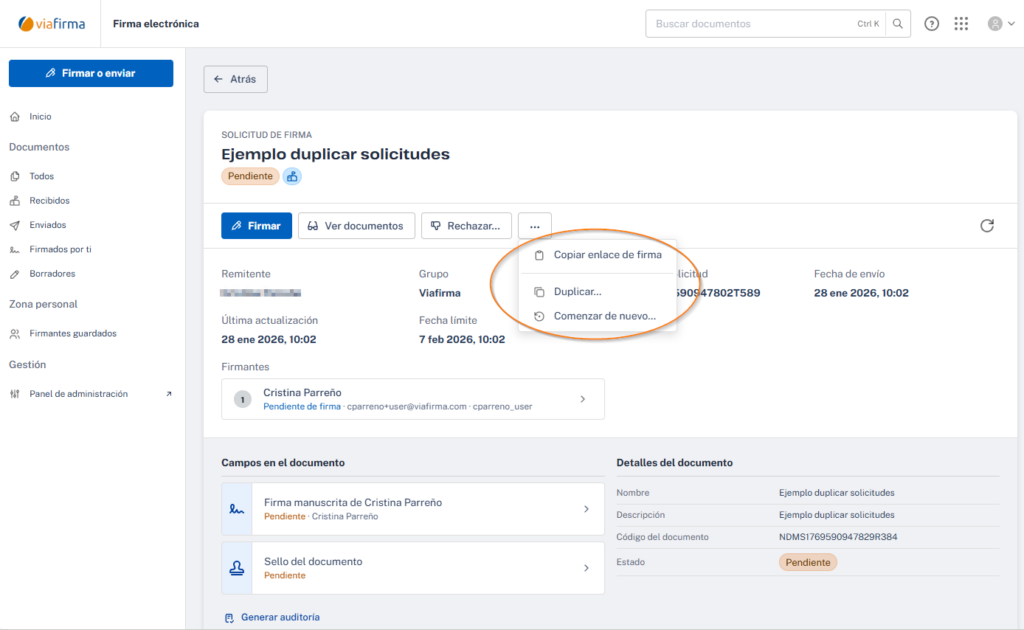The image size is (1024, 630).
Task: Click the refresh icon beside action buttons
Action: tap(986, 226)
